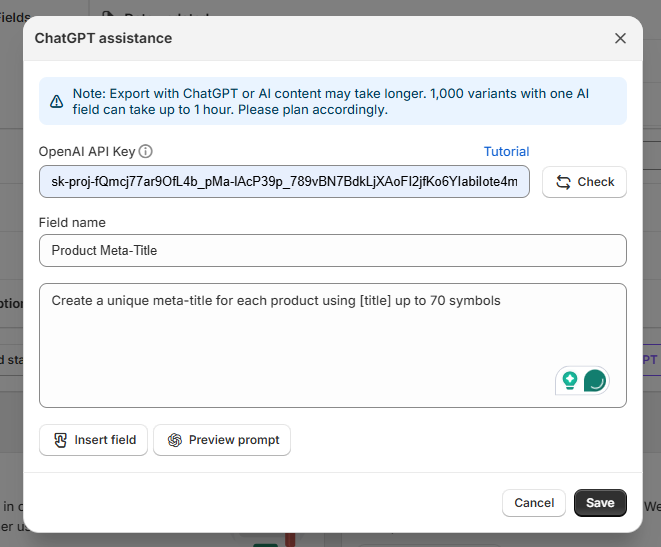This screenshot has height=547, width=661.
Task: Verify the key with the Check button
Action: (584, 182)
